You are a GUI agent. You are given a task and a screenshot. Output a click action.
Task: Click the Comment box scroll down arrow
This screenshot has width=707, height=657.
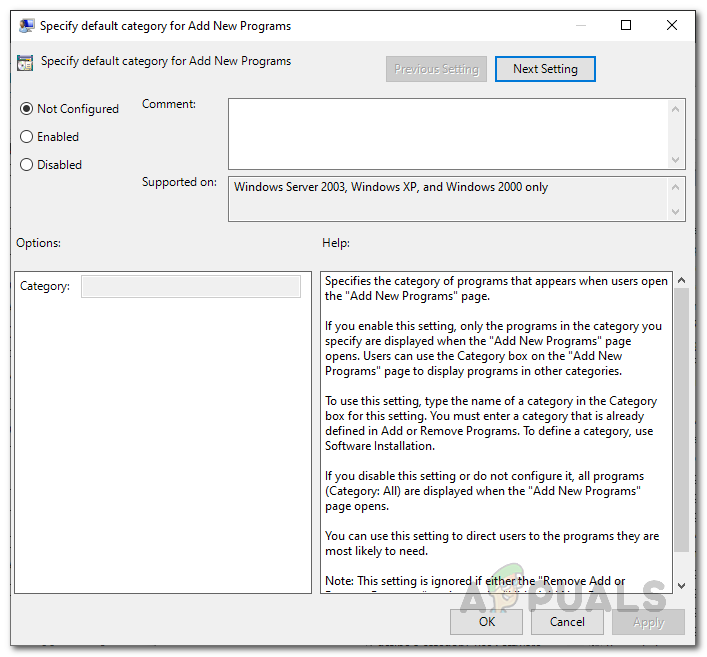(675, 160)
